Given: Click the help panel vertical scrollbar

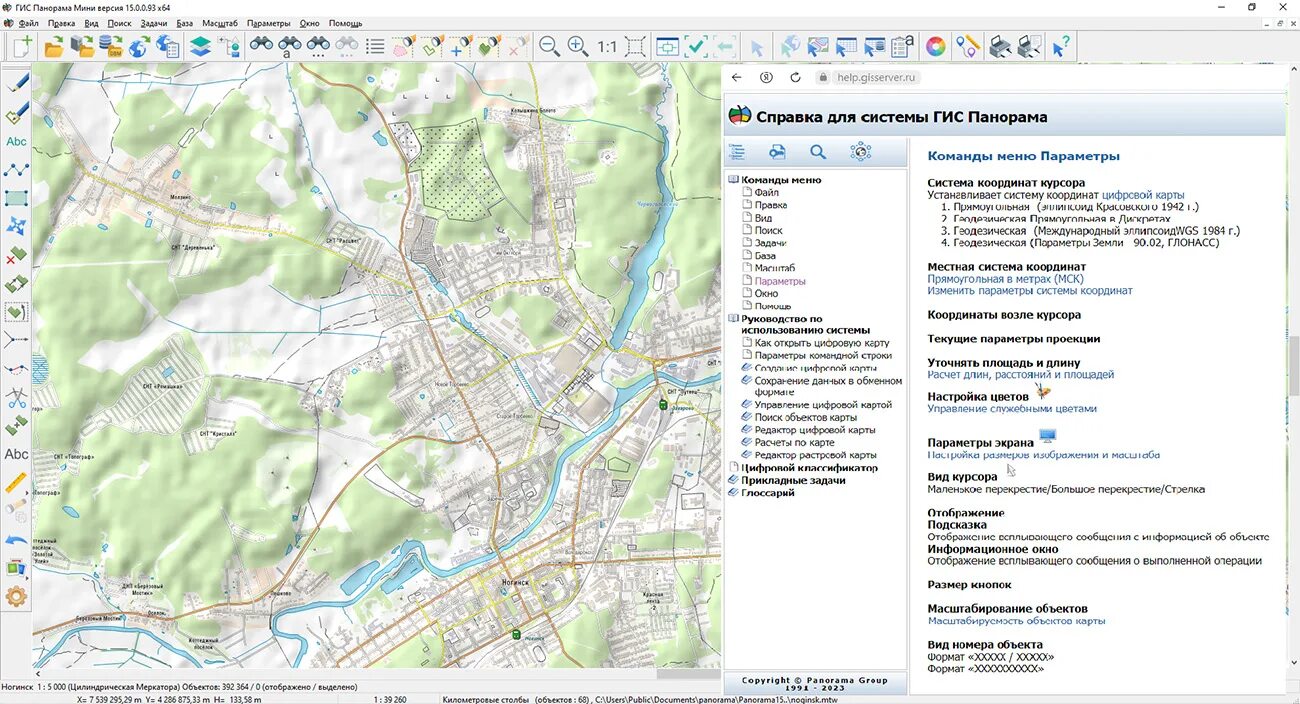Looking at the screenshot, I should click(x=1293, y=366).
